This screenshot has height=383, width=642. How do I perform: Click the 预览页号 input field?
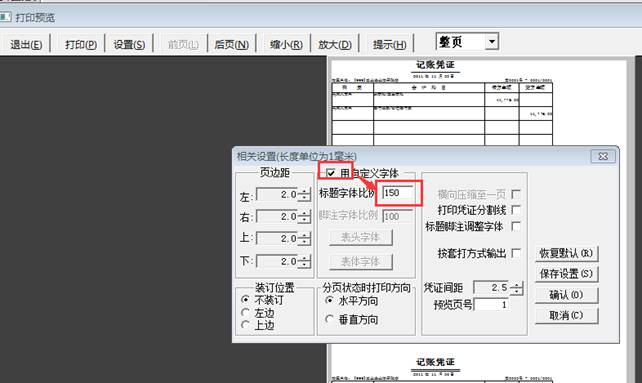tap(491, 304)
